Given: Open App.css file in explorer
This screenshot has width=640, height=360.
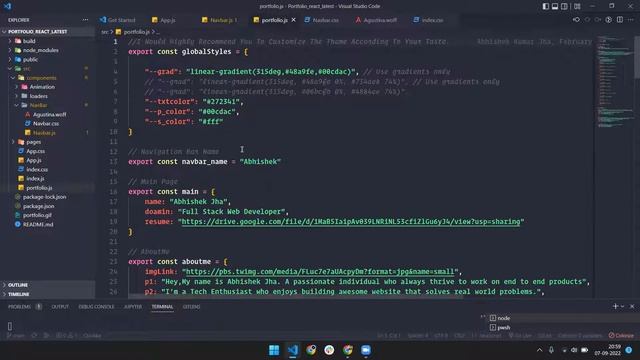Looking at the screenshot, I should click(48, 151).
